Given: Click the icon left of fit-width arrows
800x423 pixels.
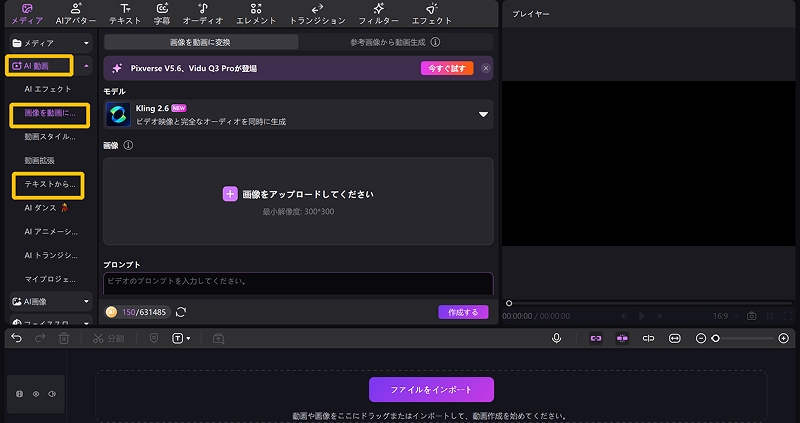Looking at the screenshot, I should pos(648,338).
